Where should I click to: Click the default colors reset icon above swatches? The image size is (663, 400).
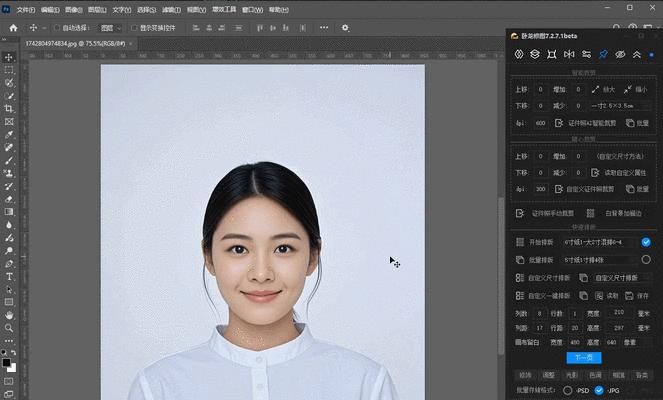4,352
